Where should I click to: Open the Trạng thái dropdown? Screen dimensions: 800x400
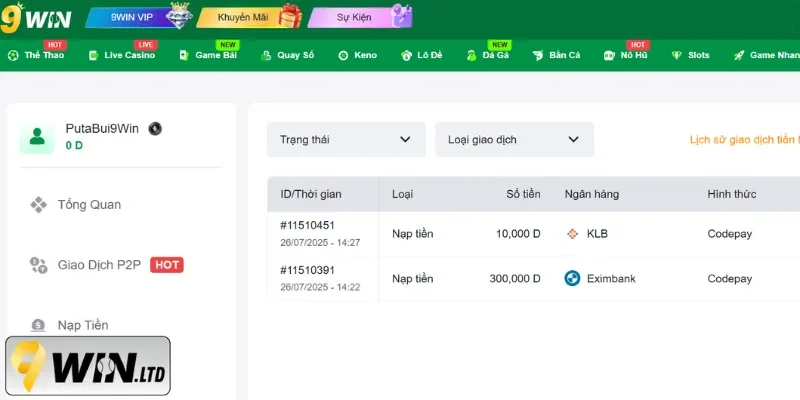(346, 139)
